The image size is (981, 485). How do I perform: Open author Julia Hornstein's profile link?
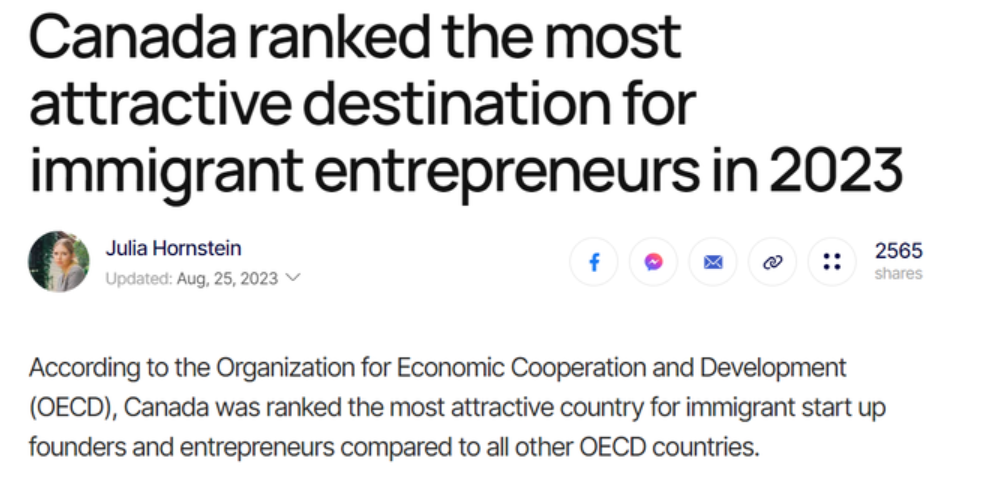click(x=173, y=248)
